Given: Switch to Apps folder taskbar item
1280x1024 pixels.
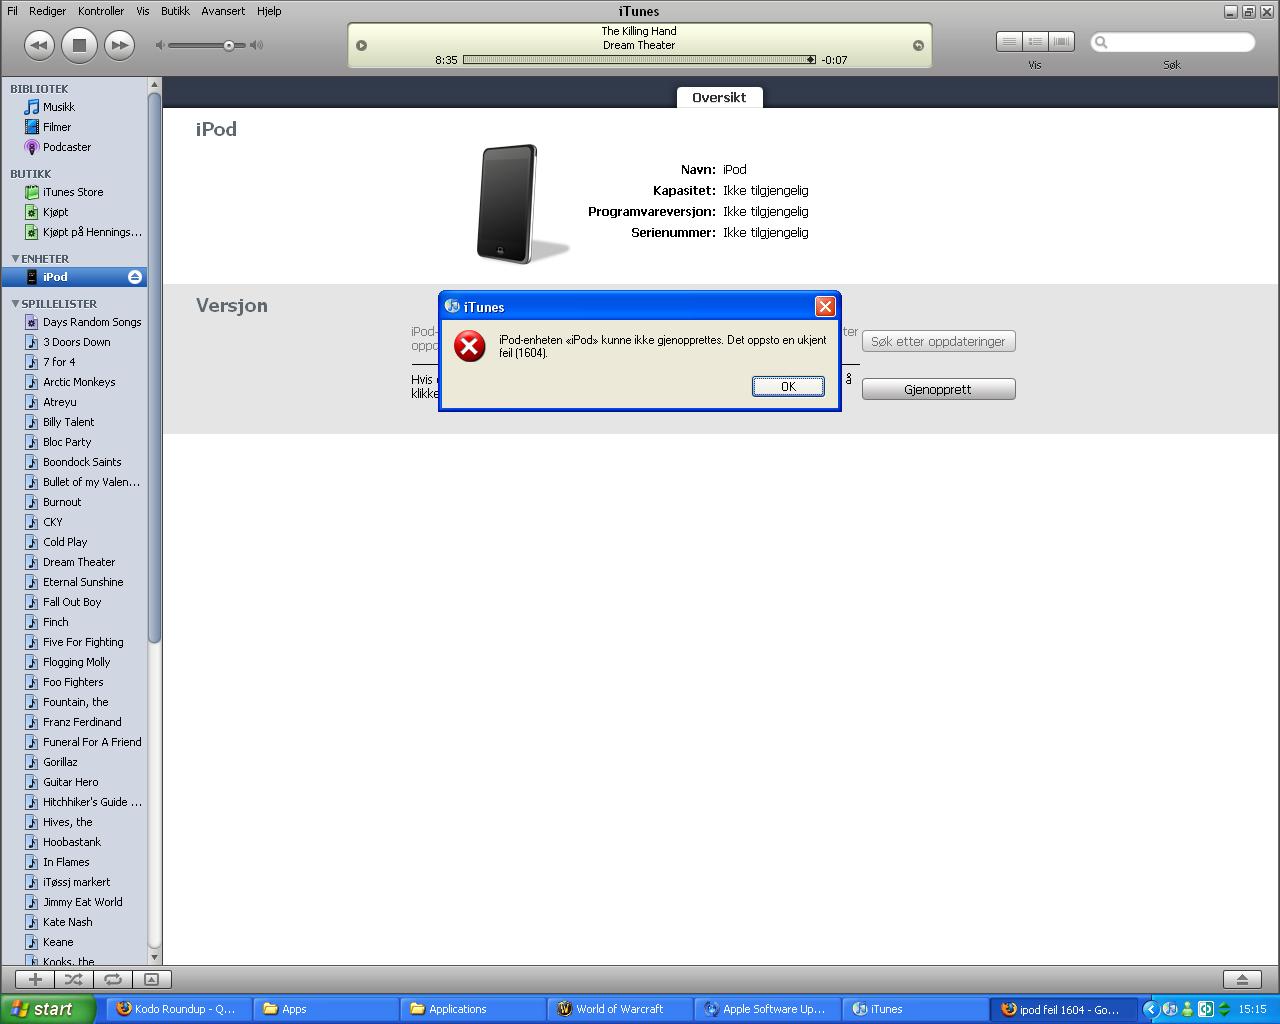Looking at the screenshot, I should [x=324, y=1009].
